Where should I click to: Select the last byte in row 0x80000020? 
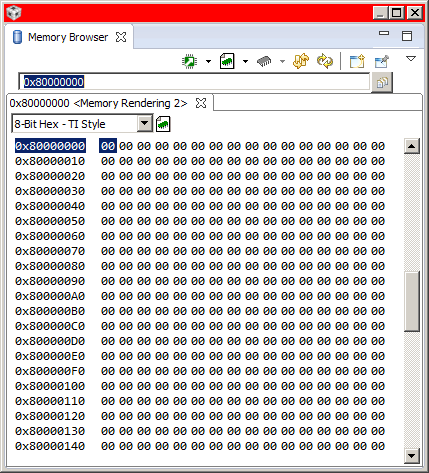coord(378,176)
